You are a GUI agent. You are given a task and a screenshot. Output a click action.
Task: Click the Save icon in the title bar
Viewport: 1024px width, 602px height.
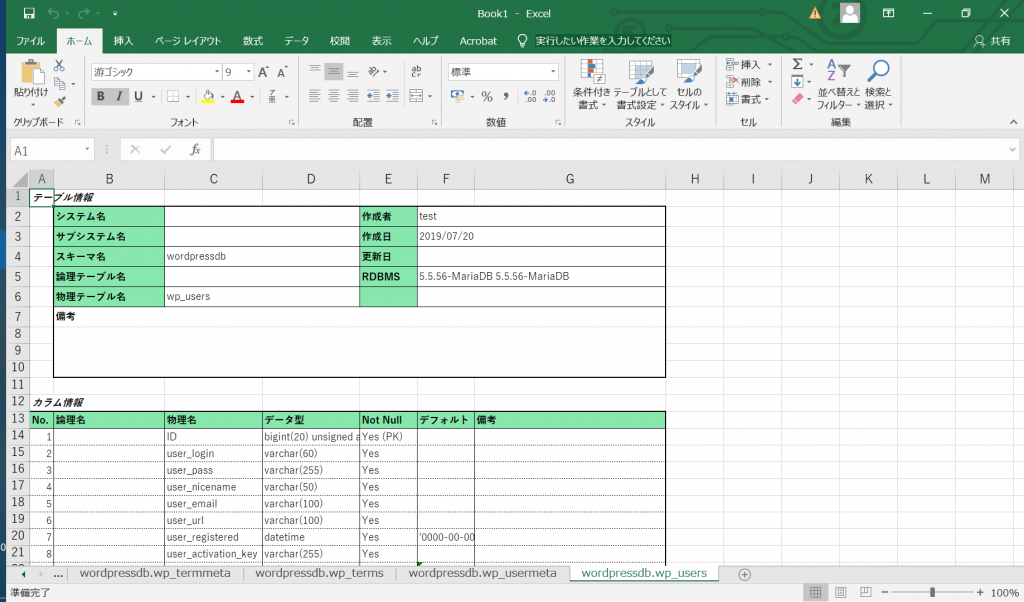click(29, 13)
